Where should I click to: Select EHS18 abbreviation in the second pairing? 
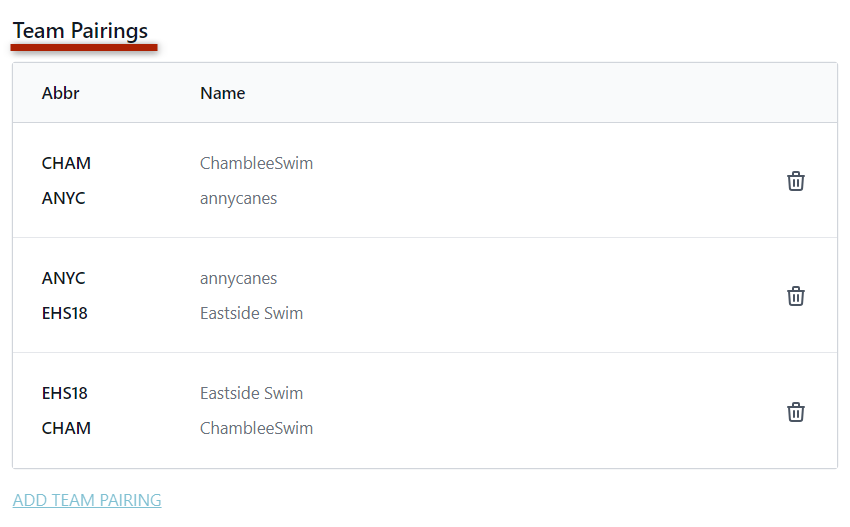[x=64, y=313]
